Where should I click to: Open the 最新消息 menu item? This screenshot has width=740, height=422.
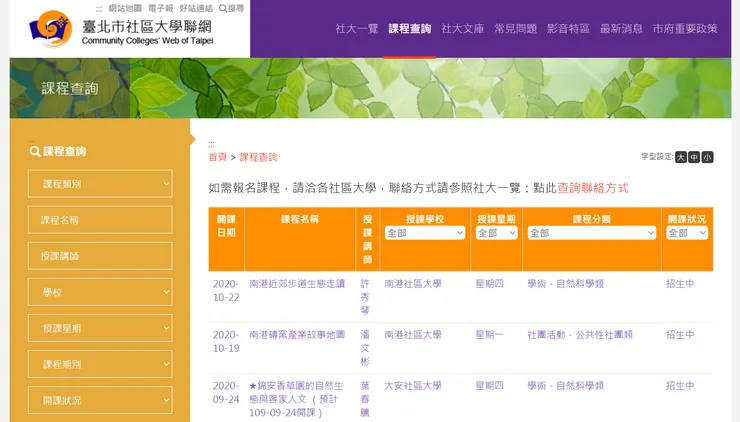(x=621, y=29)
